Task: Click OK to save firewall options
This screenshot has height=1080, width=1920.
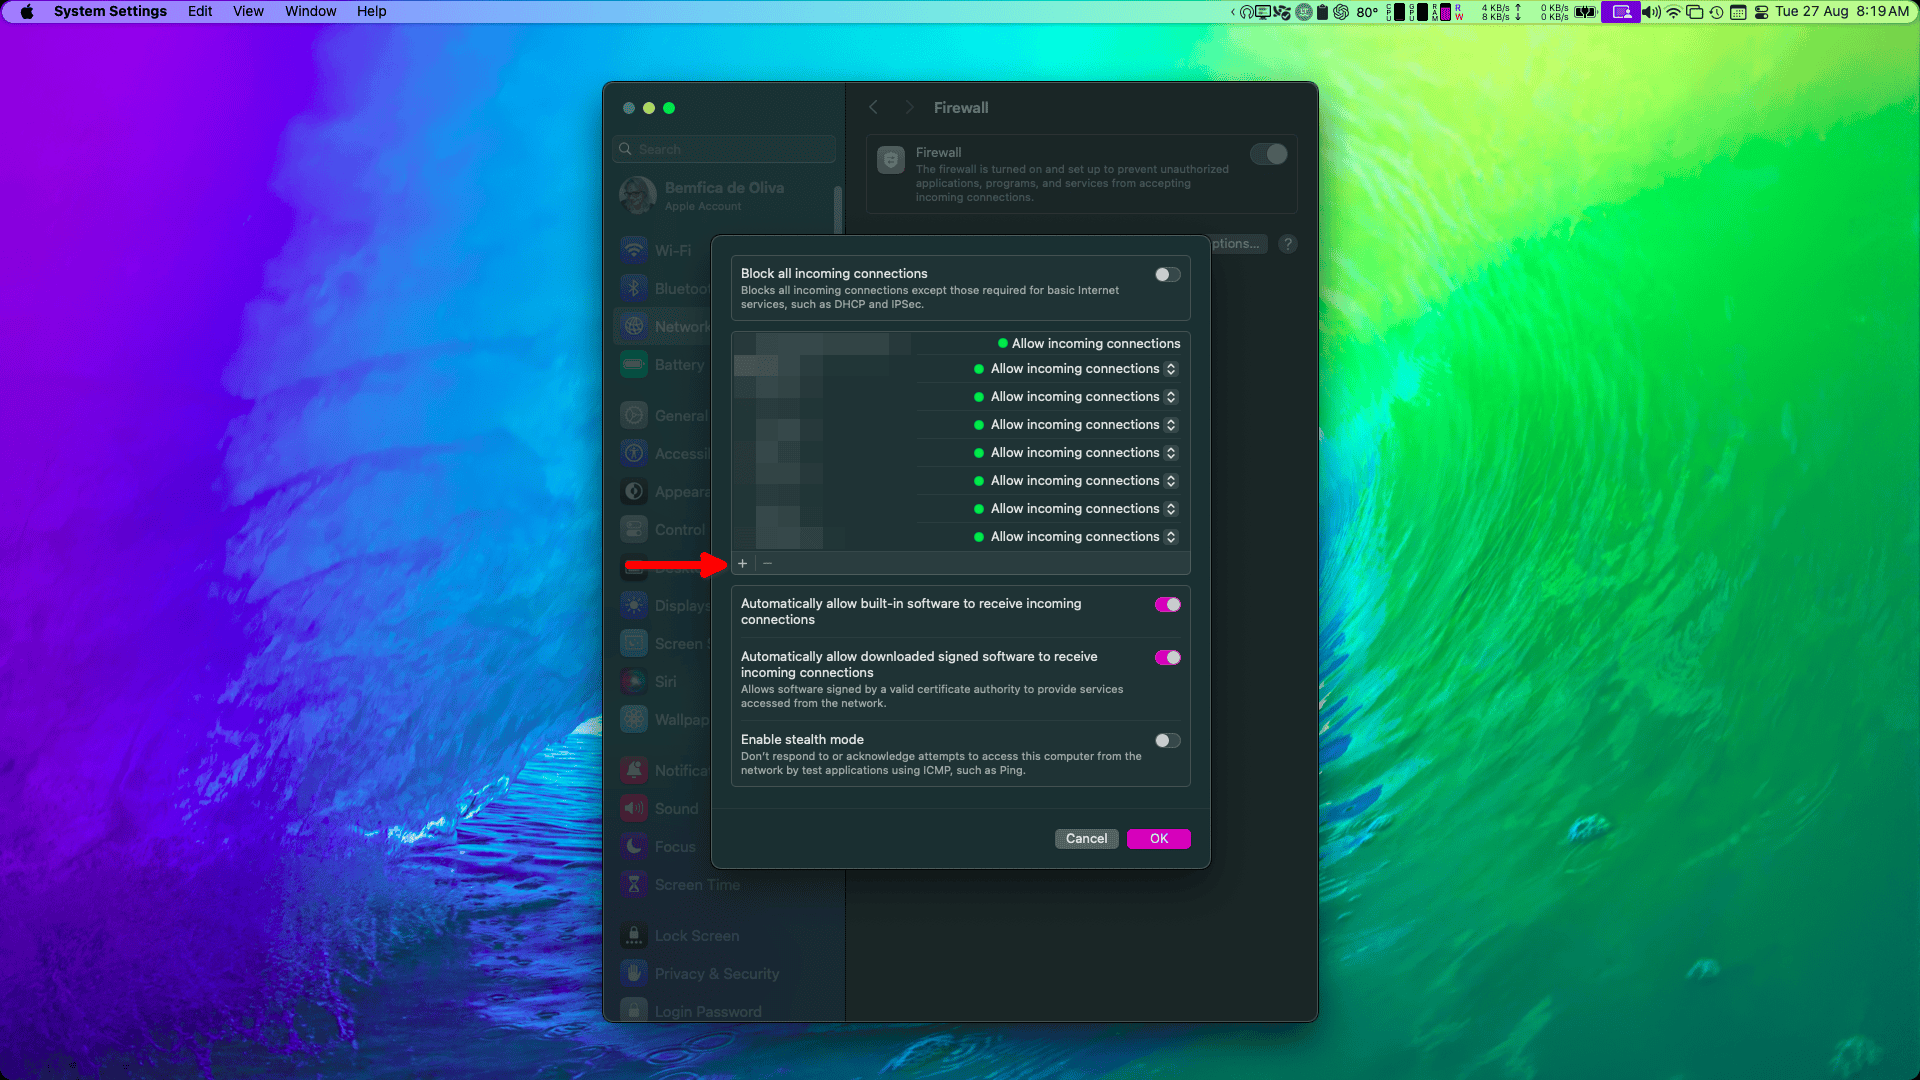Action: tap(1158, 839)
